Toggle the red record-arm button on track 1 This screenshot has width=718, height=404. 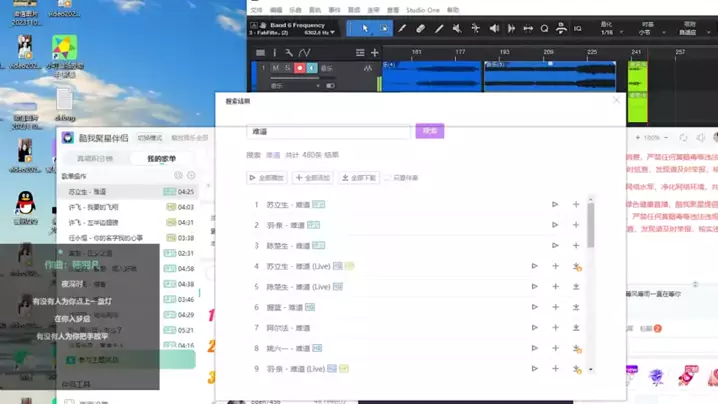point(300,68)
